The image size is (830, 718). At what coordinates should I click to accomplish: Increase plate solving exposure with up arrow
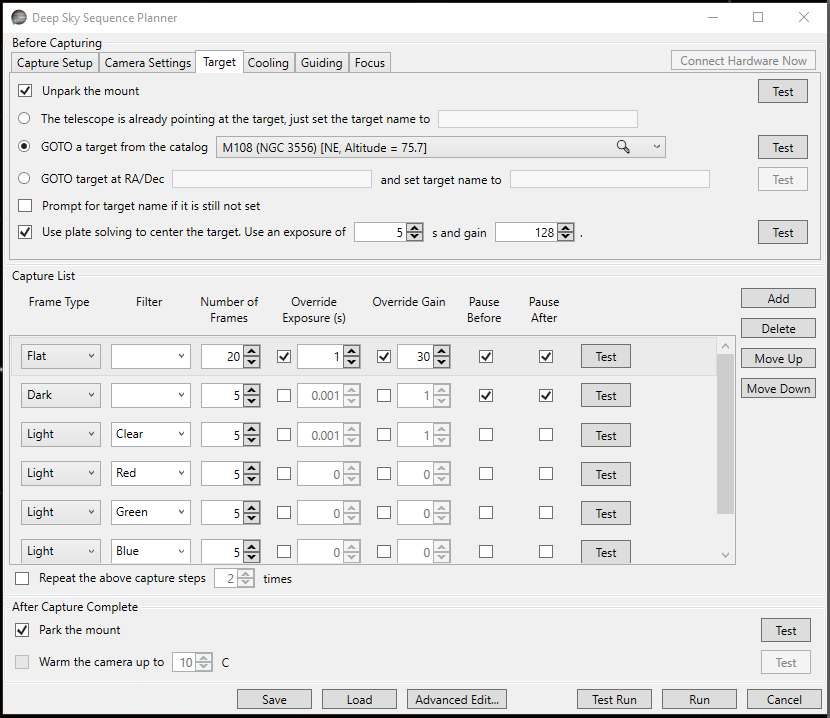click(x=415, y=228)
